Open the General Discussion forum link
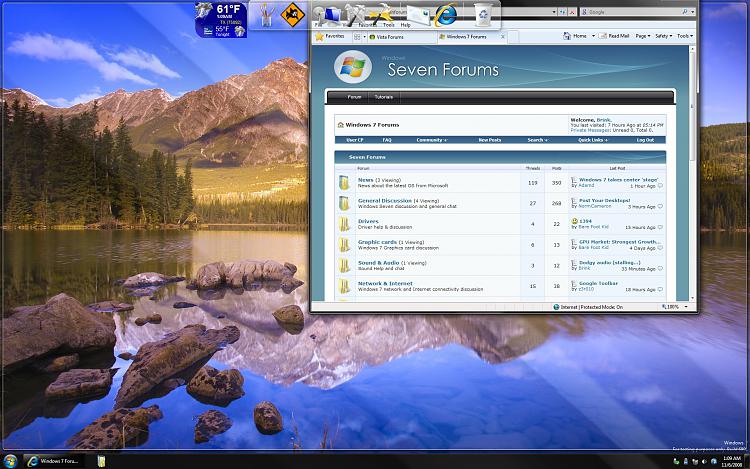This screenshot has width=750, height=469. pos(385,201)
